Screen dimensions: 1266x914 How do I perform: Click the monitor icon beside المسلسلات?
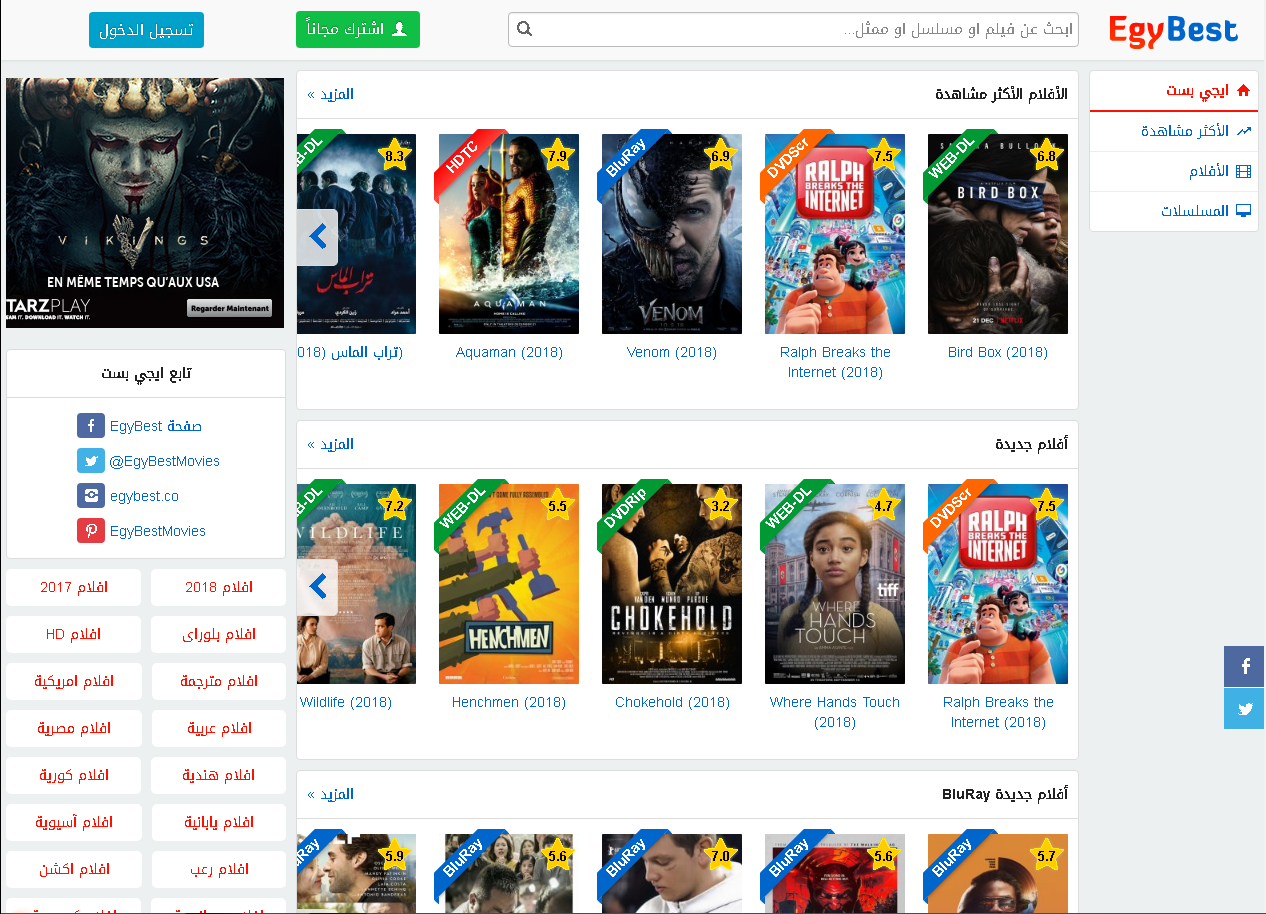click(1244, 211)
